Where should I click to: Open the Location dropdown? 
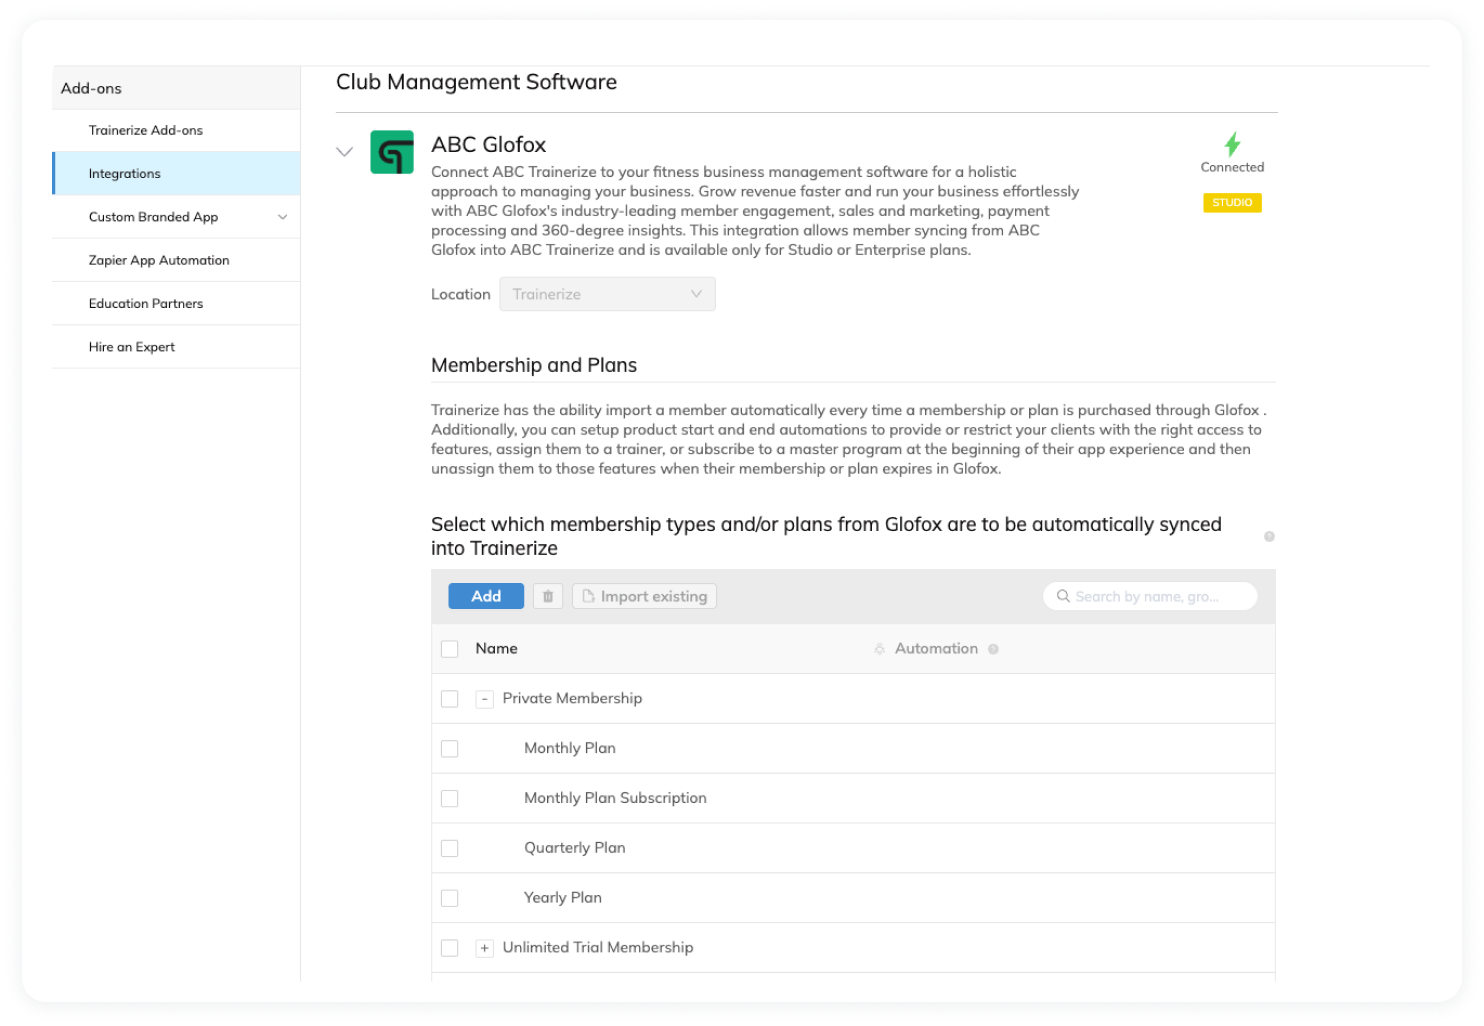[607, 294]
